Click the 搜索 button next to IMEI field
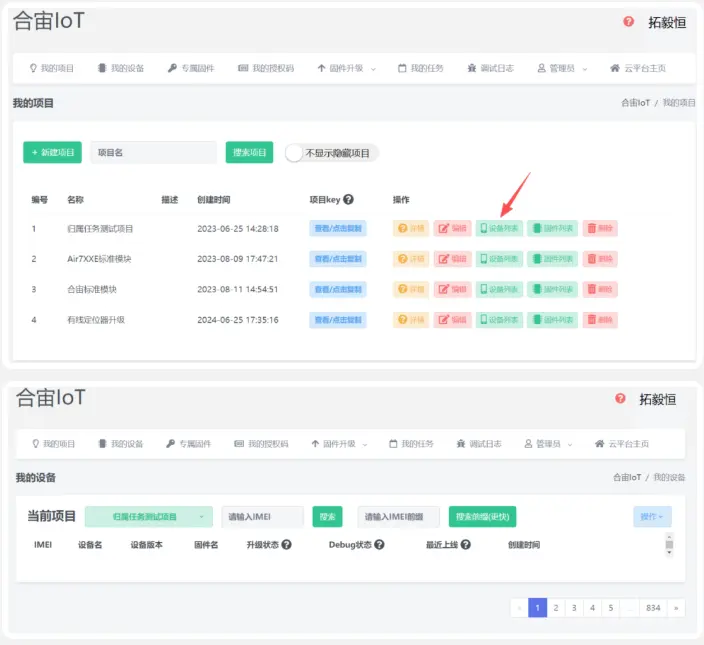Image resolution: width=704 pixels, height=645 pixels. click(327, 517)
